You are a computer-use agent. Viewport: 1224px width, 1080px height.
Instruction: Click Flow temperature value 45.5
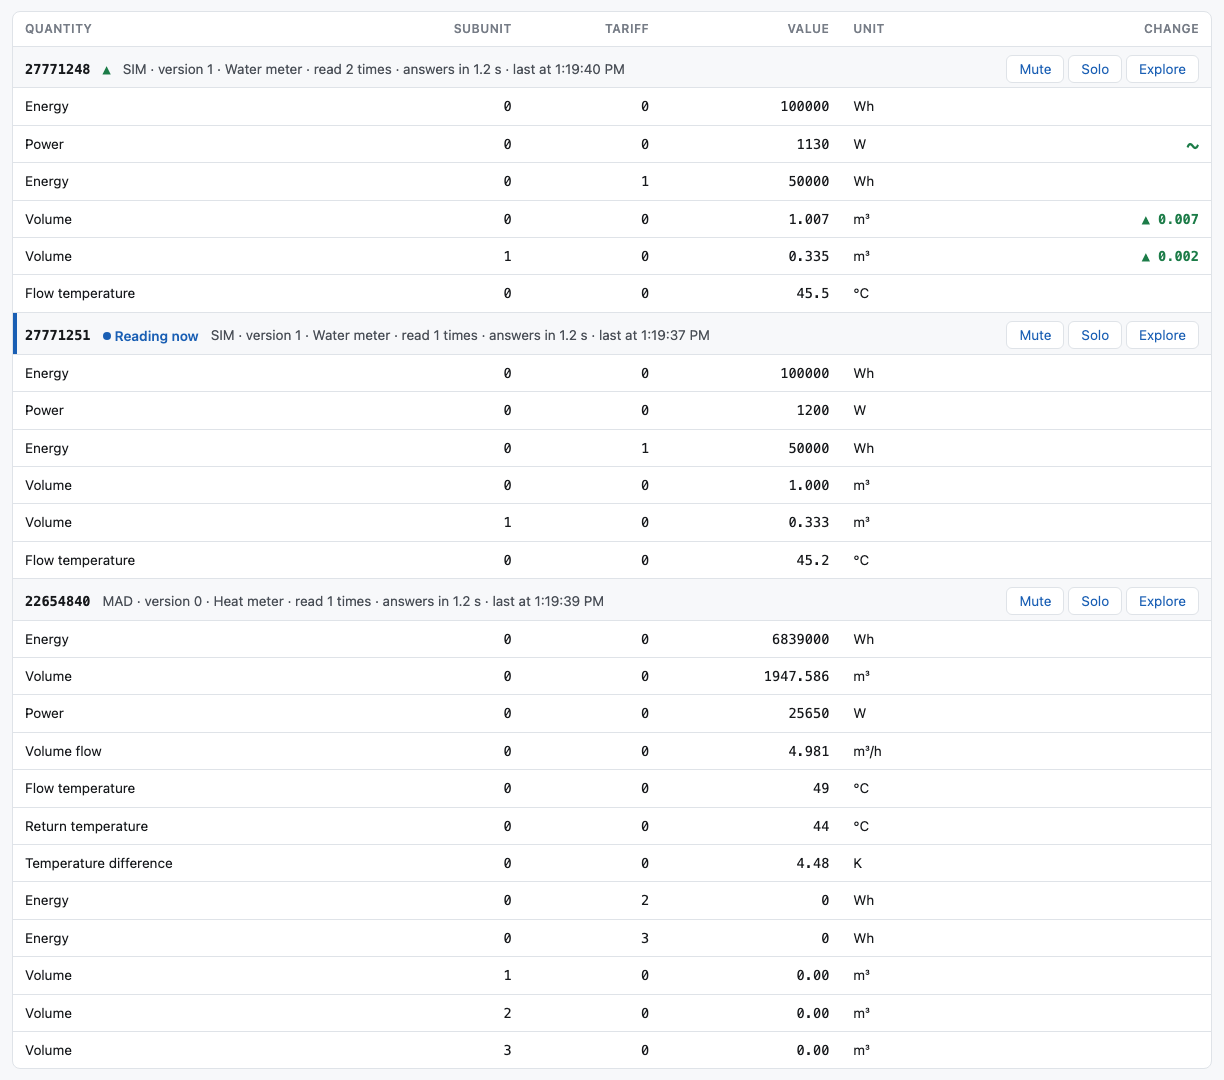click(813, 293)
